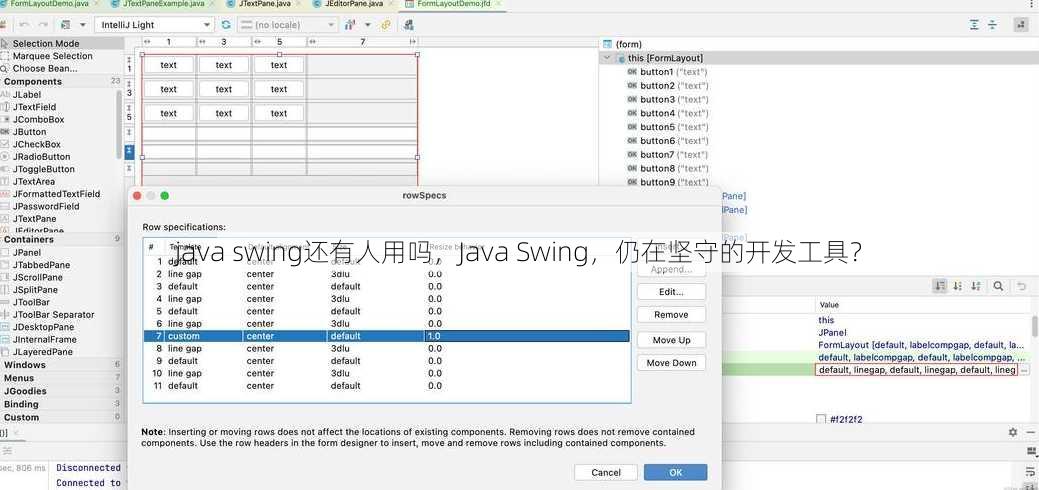1039x490 pixels.
Task: Select the (form) node in the structure tree
Action: (x=622, y=44)
